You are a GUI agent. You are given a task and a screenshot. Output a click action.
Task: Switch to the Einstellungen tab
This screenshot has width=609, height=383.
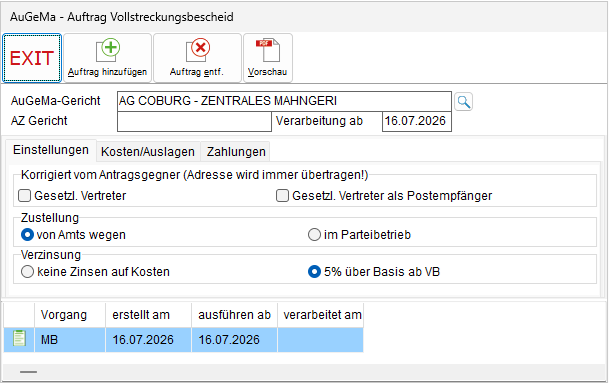[50, 150]
